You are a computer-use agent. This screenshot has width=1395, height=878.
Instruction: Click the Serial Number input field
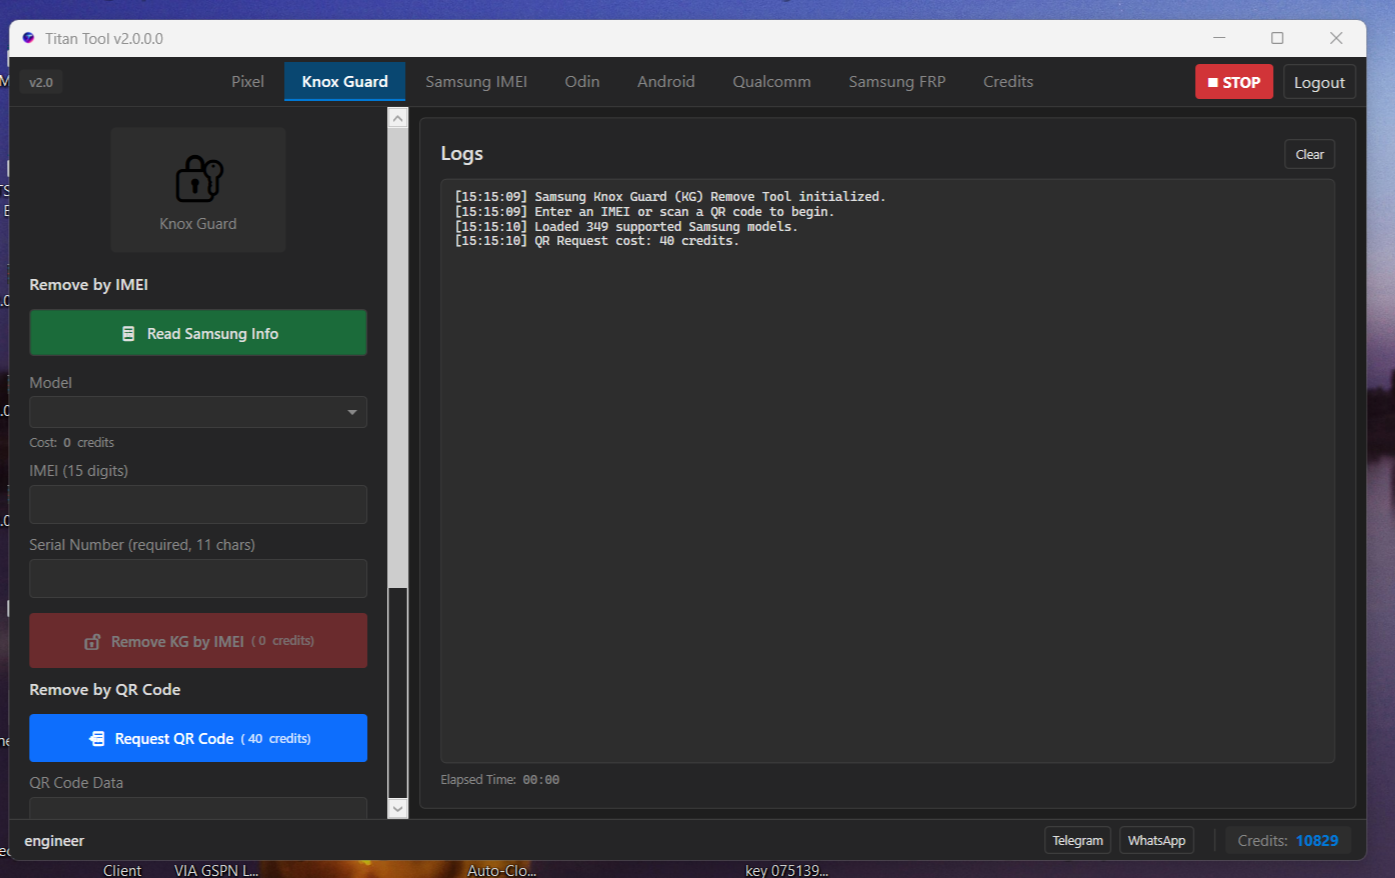198,579
